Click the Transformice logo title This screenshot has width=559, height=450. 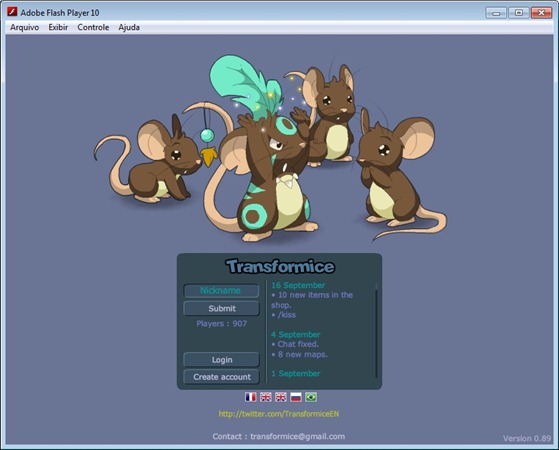[x=280, y=266]
